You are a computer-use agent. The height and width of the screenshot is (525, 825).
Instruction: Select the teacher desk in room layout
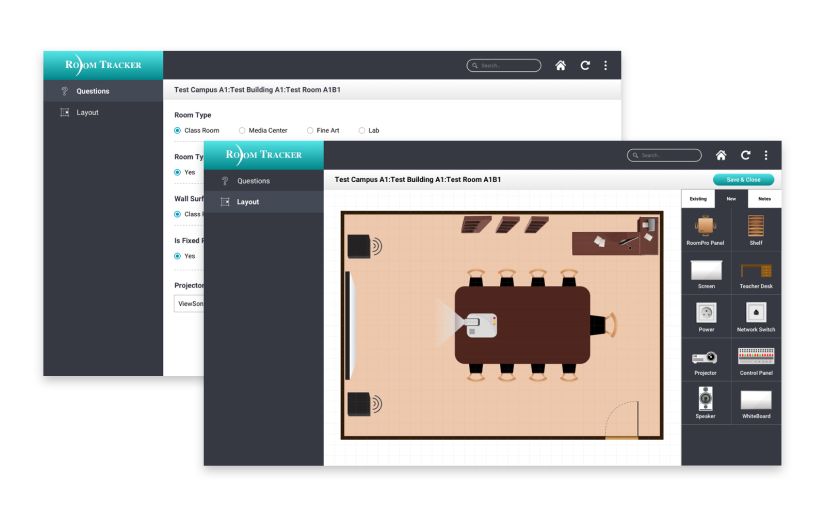click(x=615, y=237)
